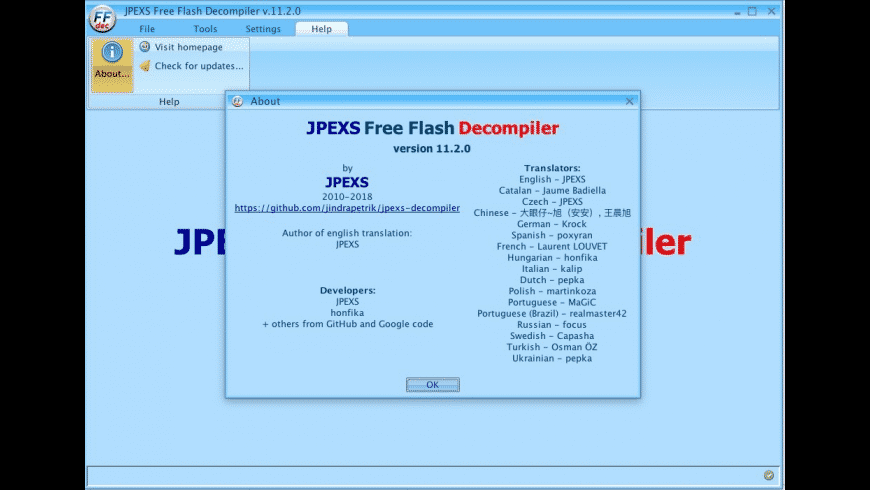The width and height of the screenshot is (870, 490).
Task: Click the Czech – JPEXS translator line
Action: (552, 201)
